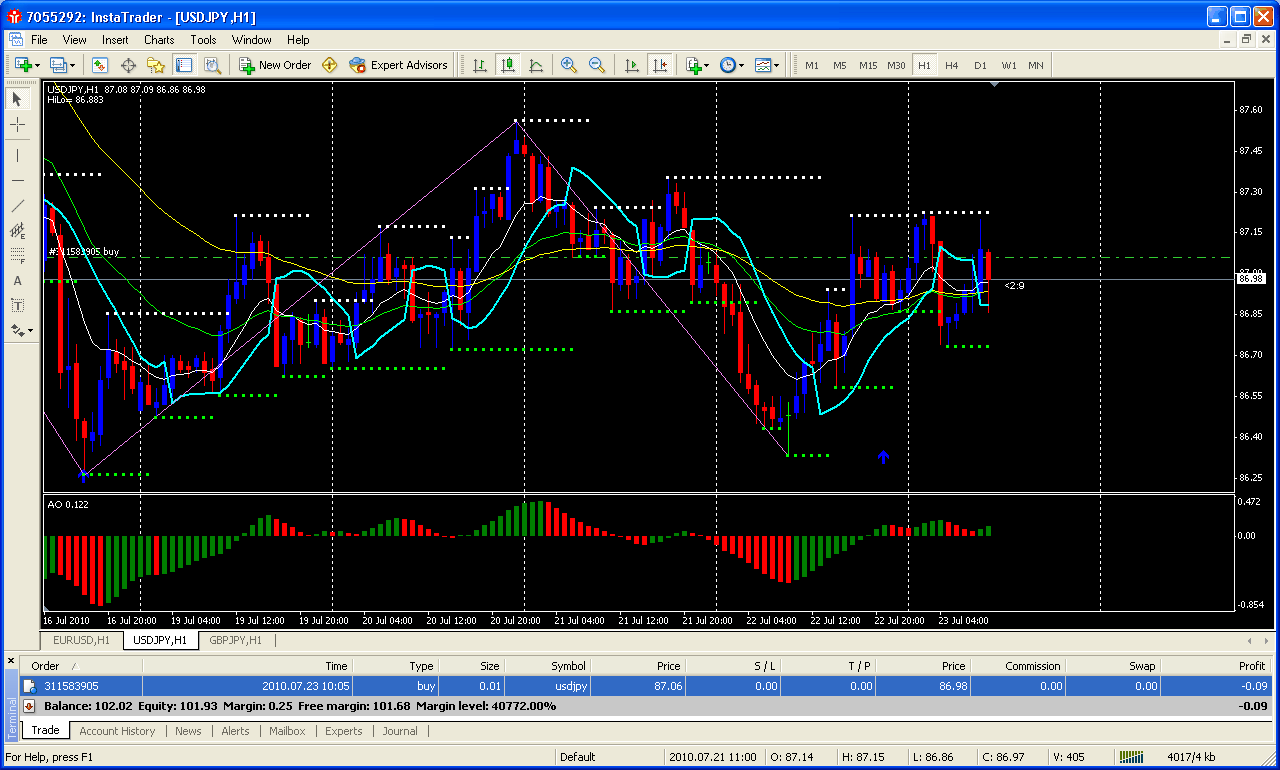The image size is (1280, 770).
Task: Open the Templates dropdown
Action: pos(767,65)
